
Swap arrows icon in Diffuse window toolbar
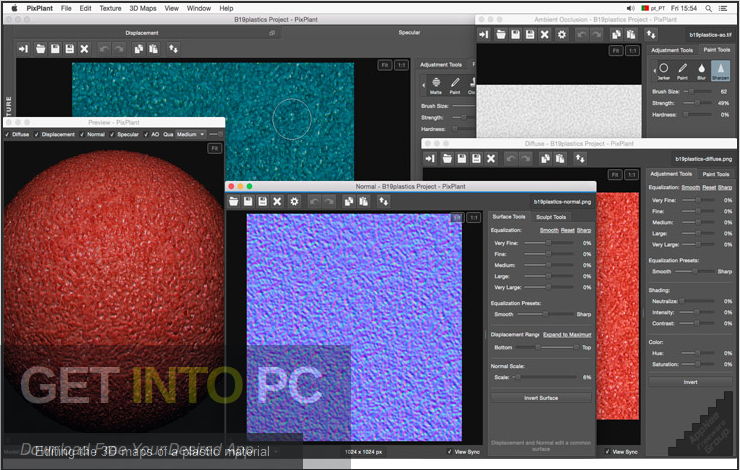pos(580,159)
